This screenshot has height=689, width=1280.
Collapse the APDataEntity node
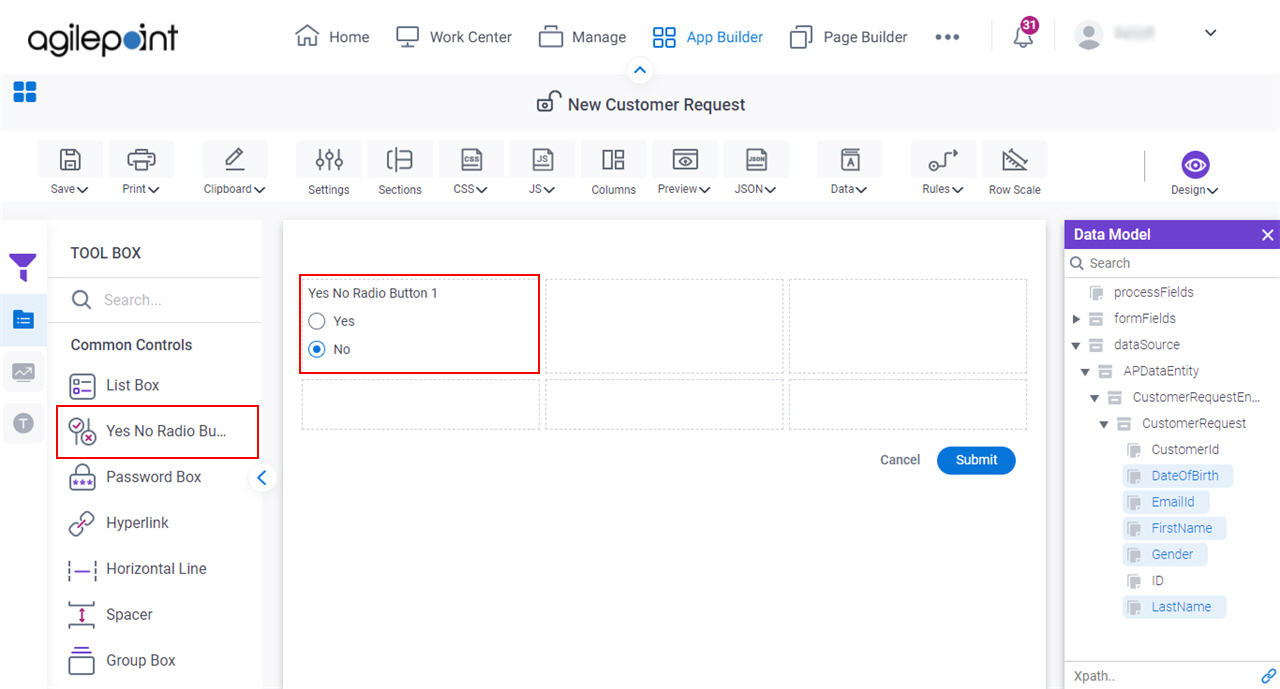[x=1085, y=372]
